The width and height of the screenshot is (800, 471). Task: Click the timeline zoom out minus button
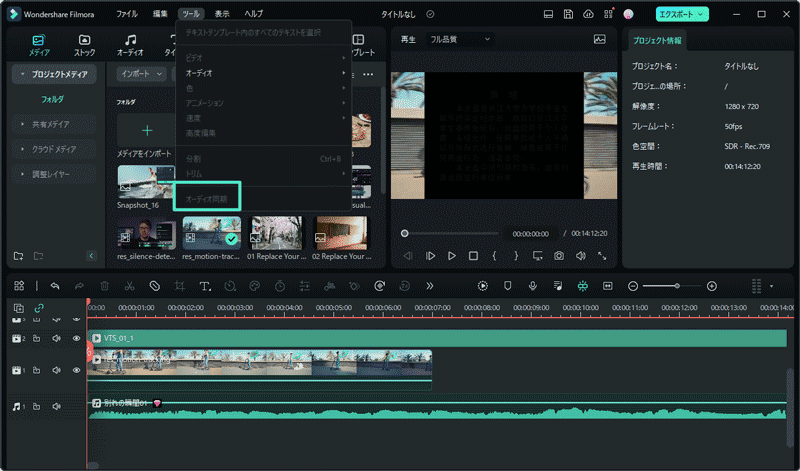pyautogui.click(x=633, y=286)
